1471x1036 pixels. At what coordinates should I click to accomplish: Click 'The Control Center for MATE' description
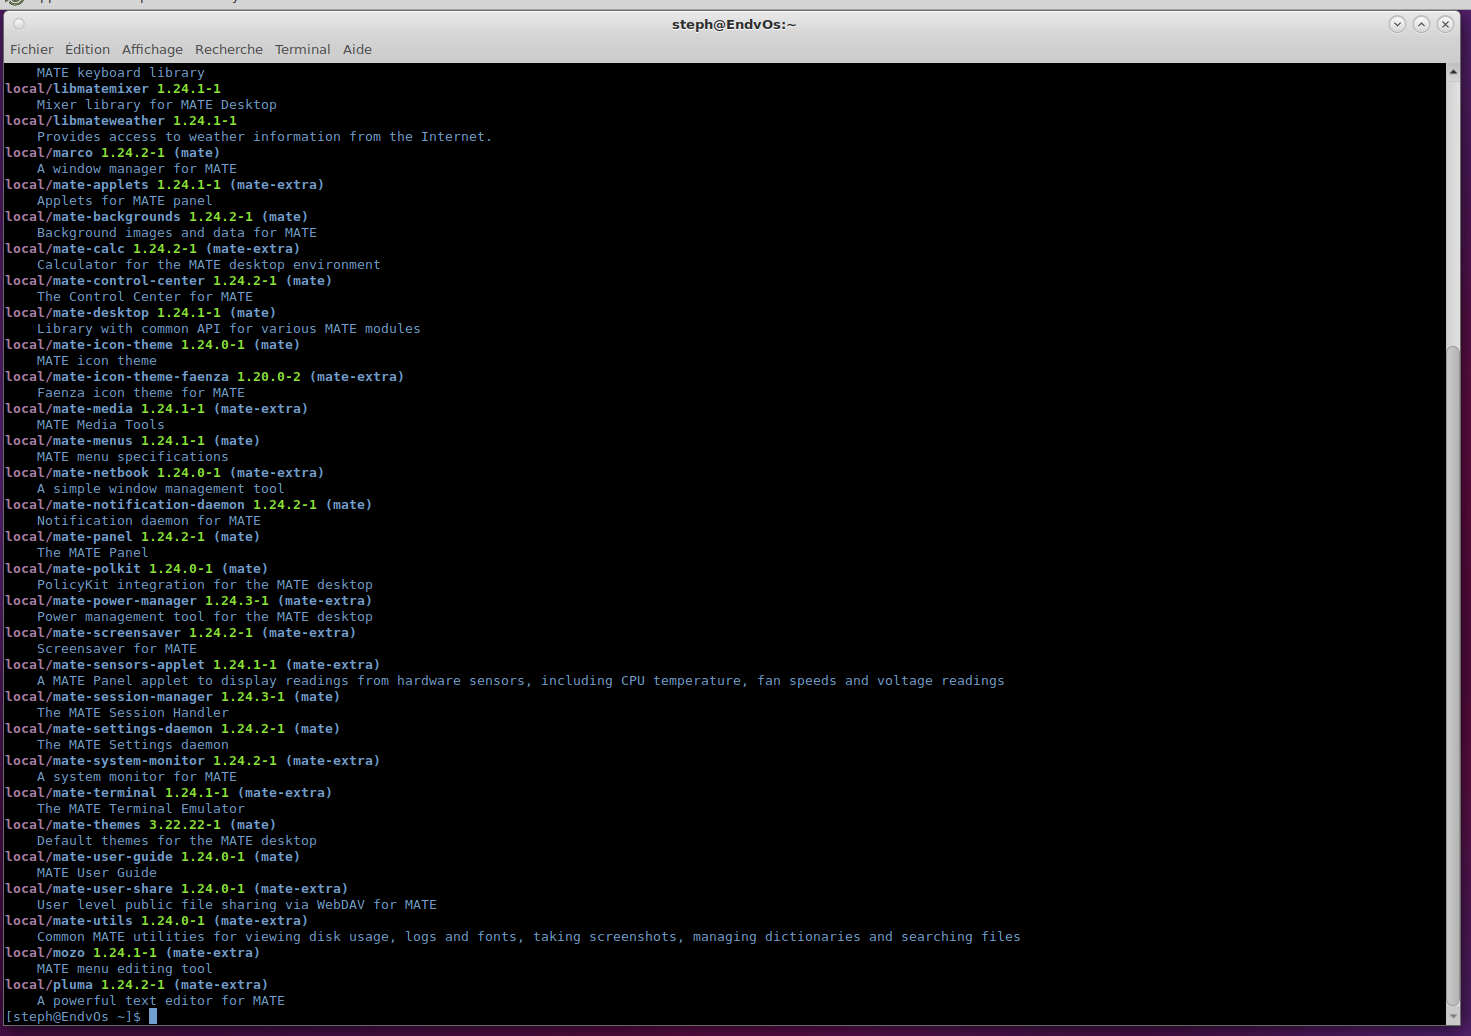pyautogui.click(x=145, y=296)
